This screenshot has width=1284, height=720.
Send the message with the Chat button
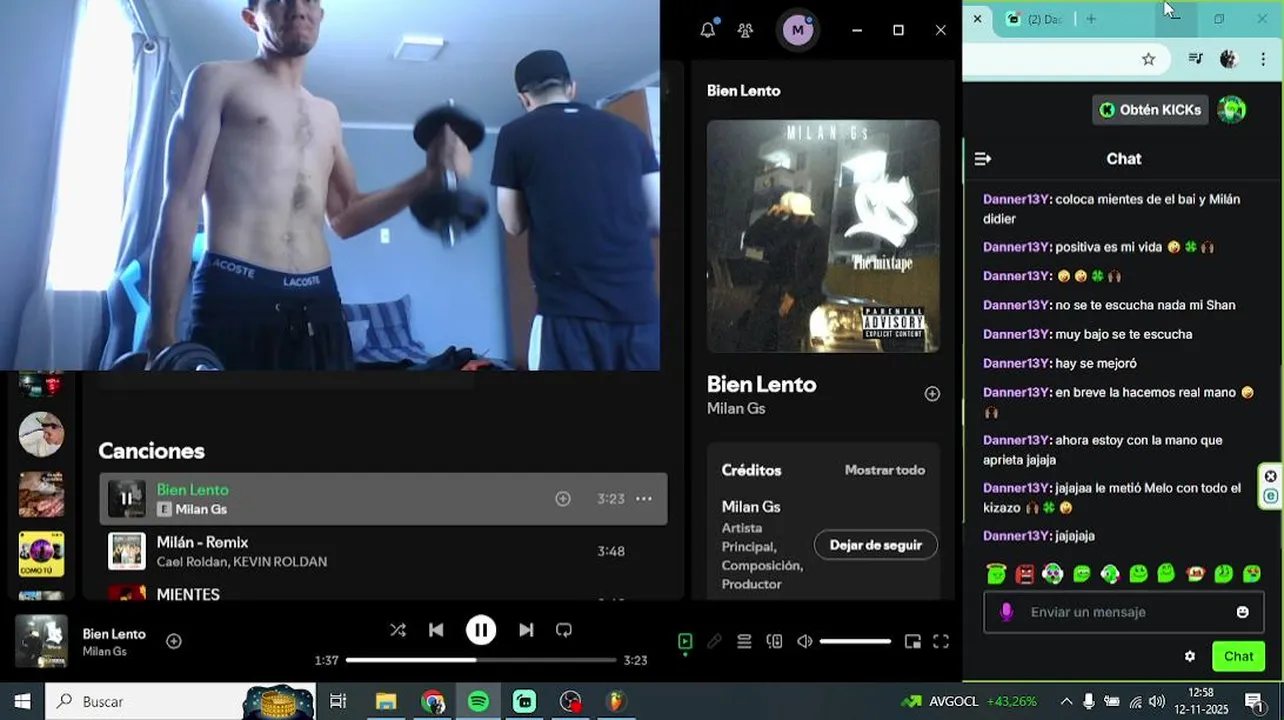click(x=1238, y=657)
